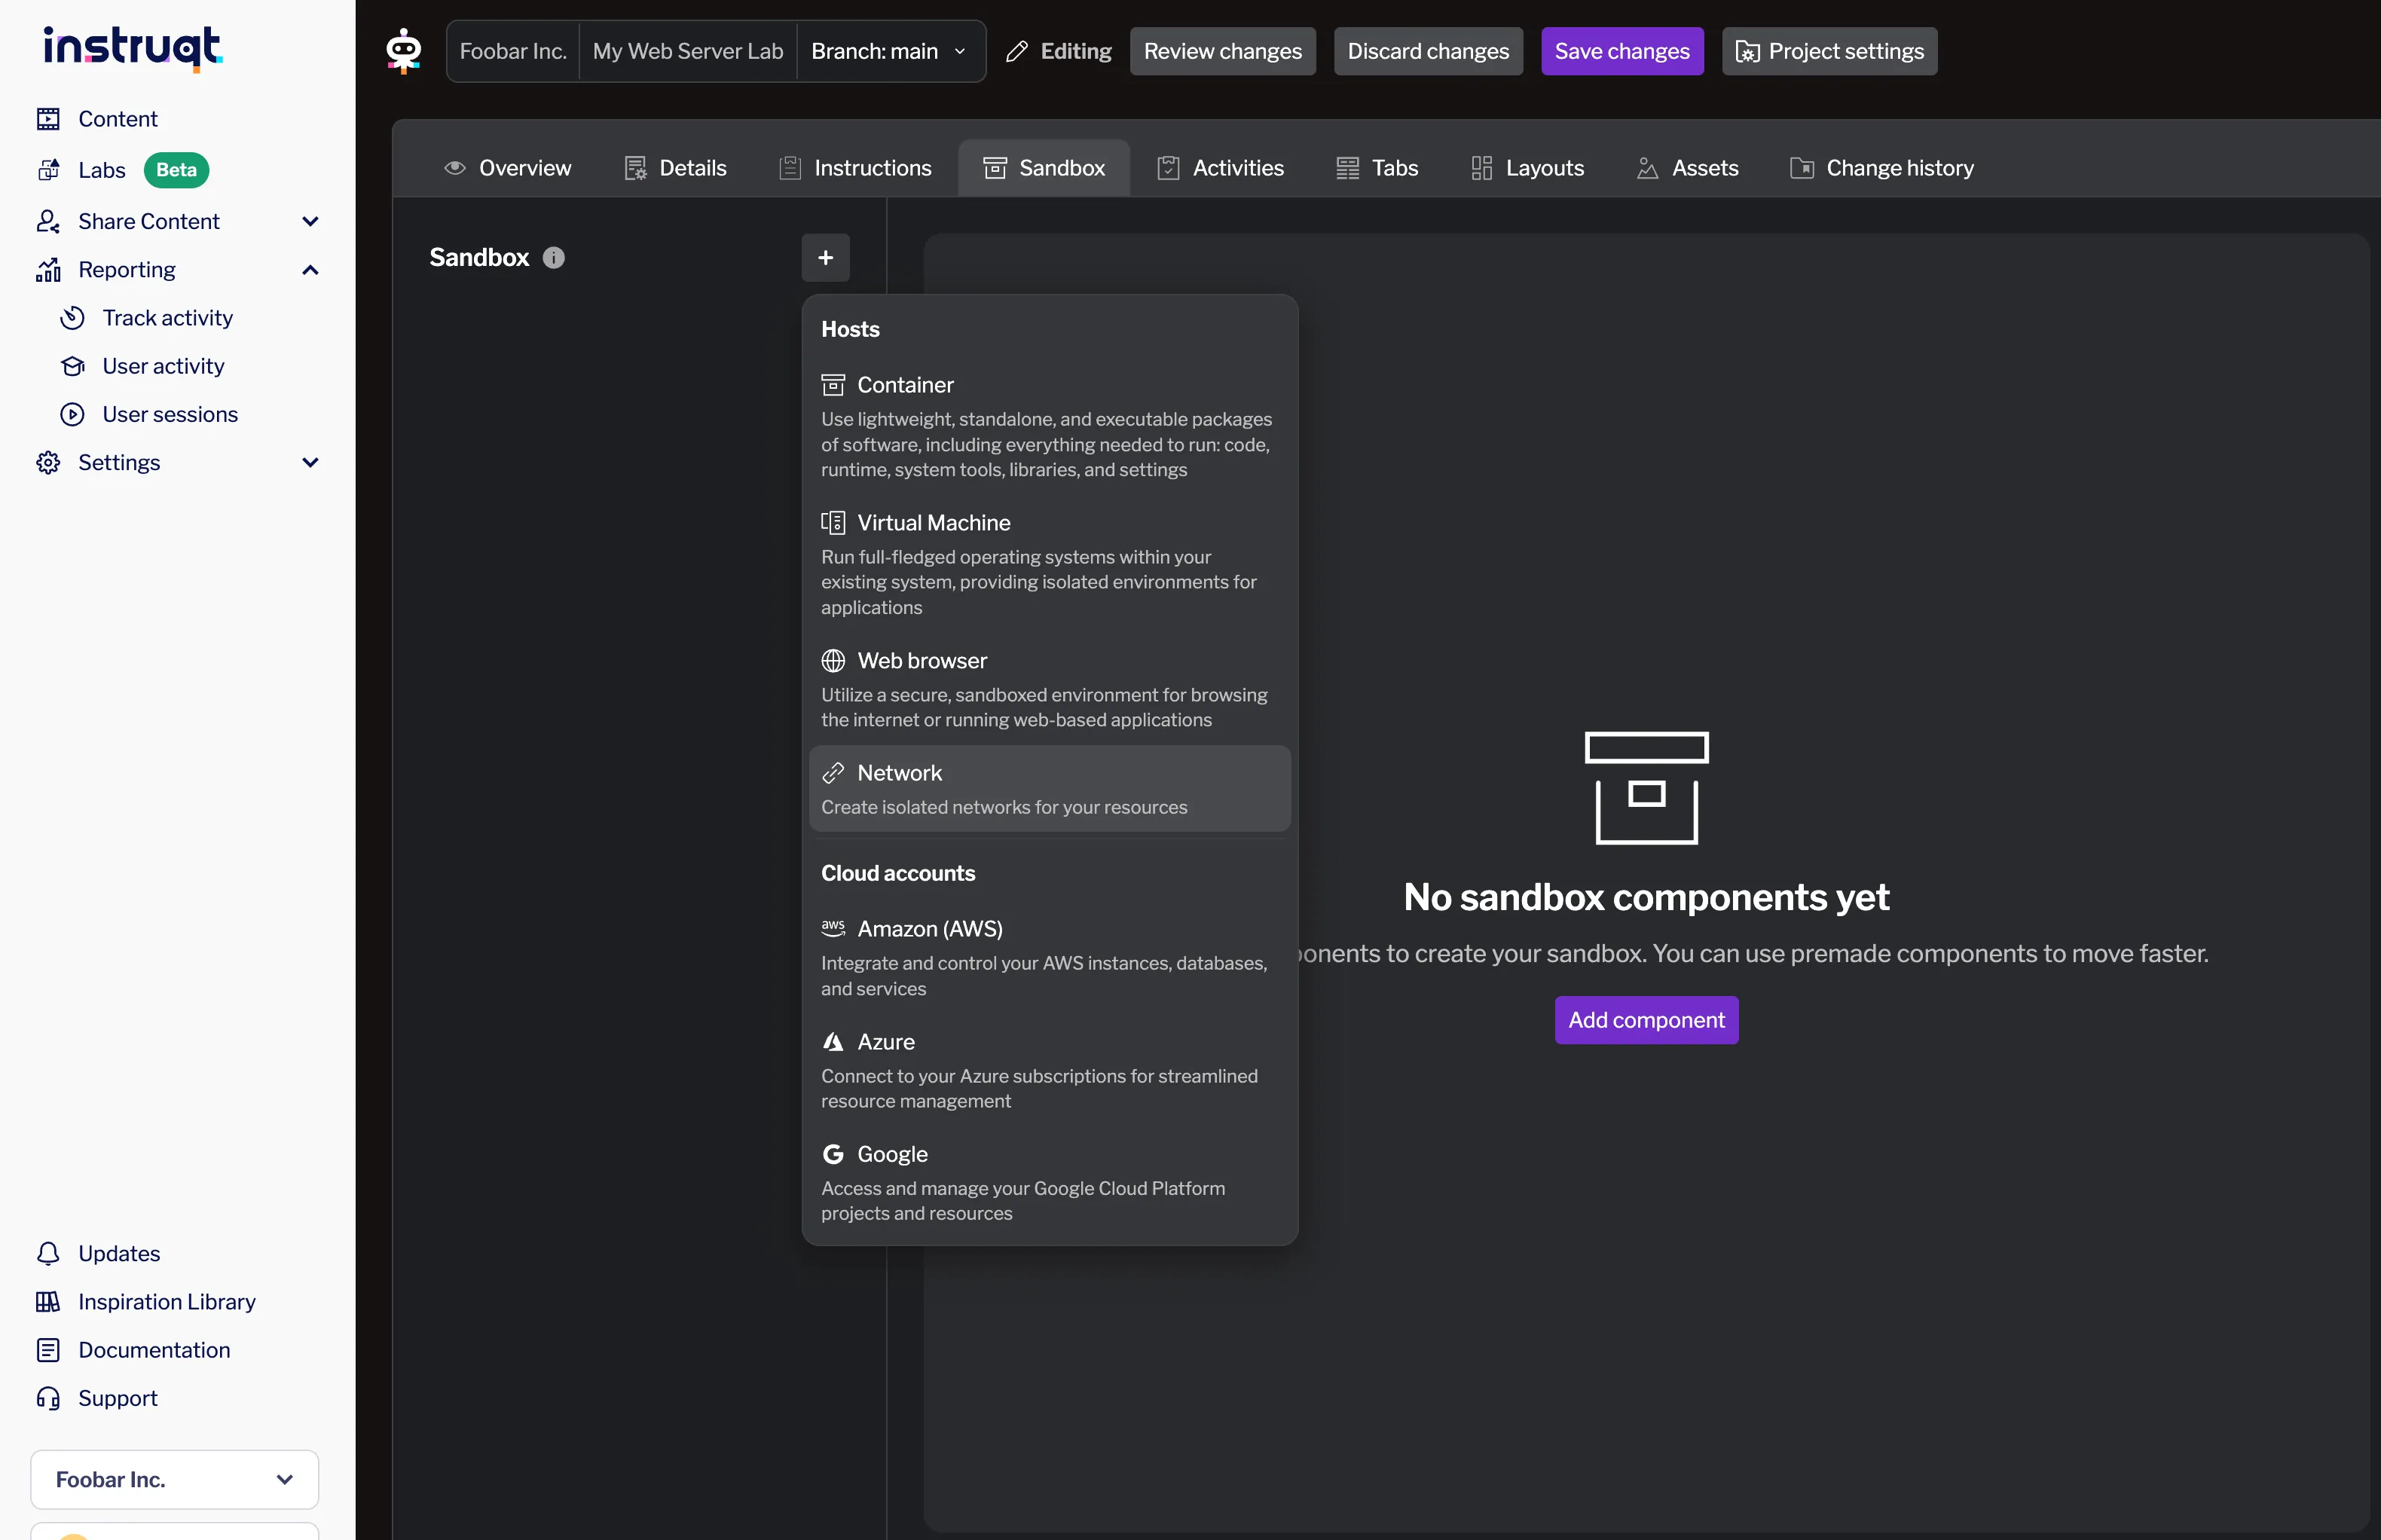Expand the Share Content section
The height and width of the screenshot is (1540, 2381).
tap(310, 221)
